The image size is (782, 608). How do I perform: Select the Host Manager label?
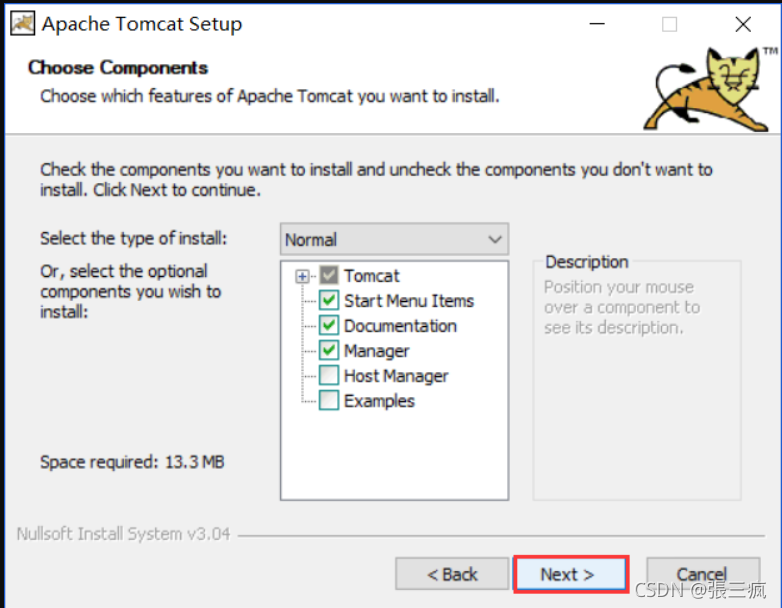[396, 376]
